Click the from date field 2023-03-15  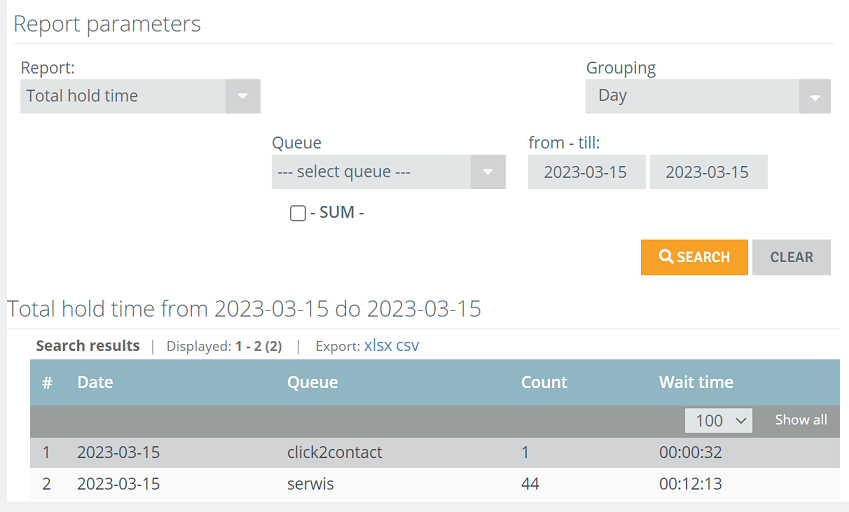(x=586, y=172)
